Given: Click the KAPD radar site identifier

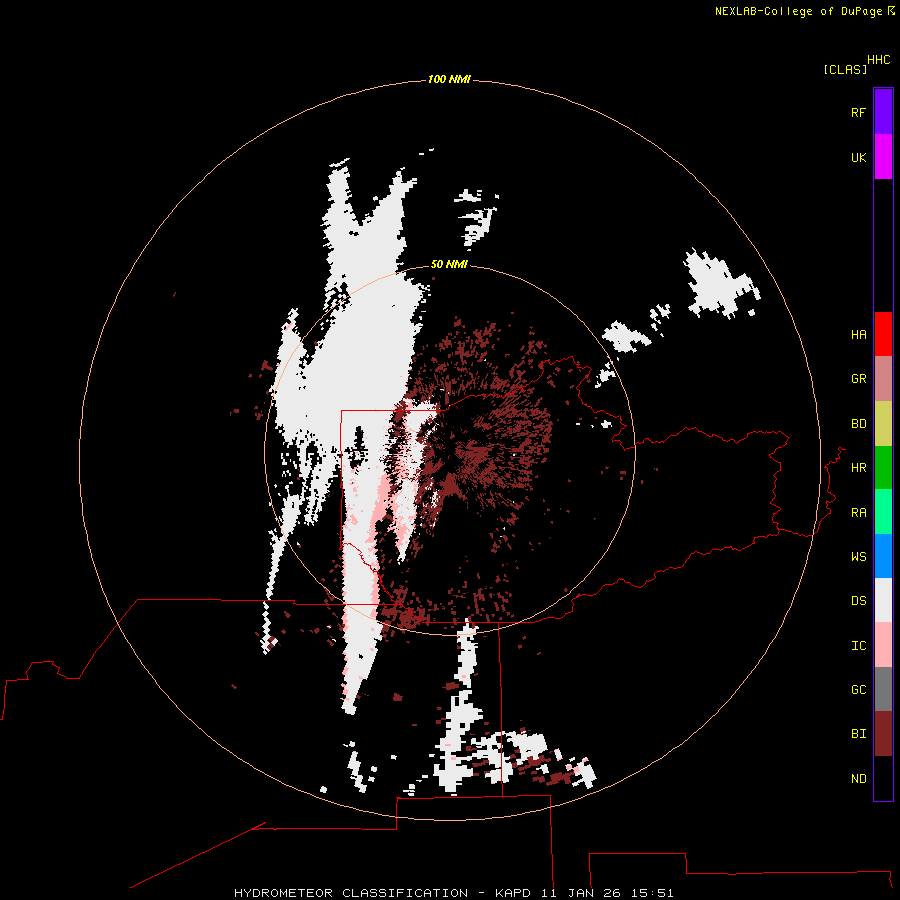Looking at the screenshot, I should point(513,893).
